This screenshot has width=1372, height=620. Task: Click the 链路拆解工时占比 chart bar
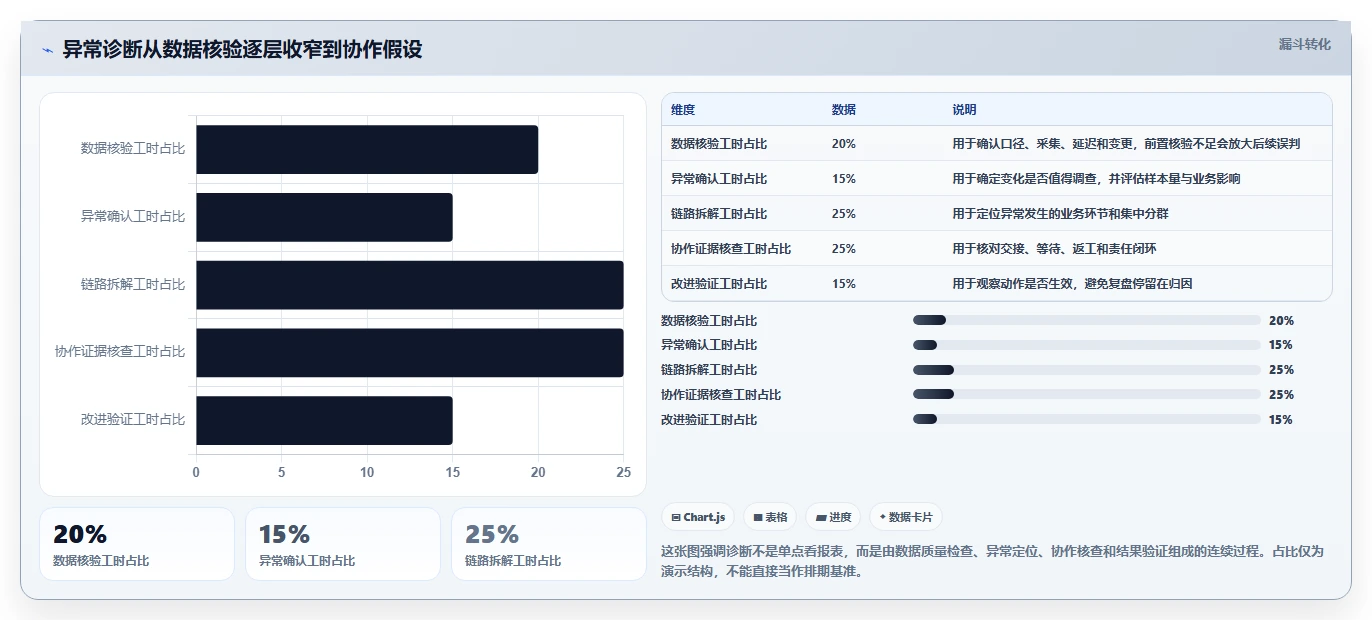[x=410, y=285]
